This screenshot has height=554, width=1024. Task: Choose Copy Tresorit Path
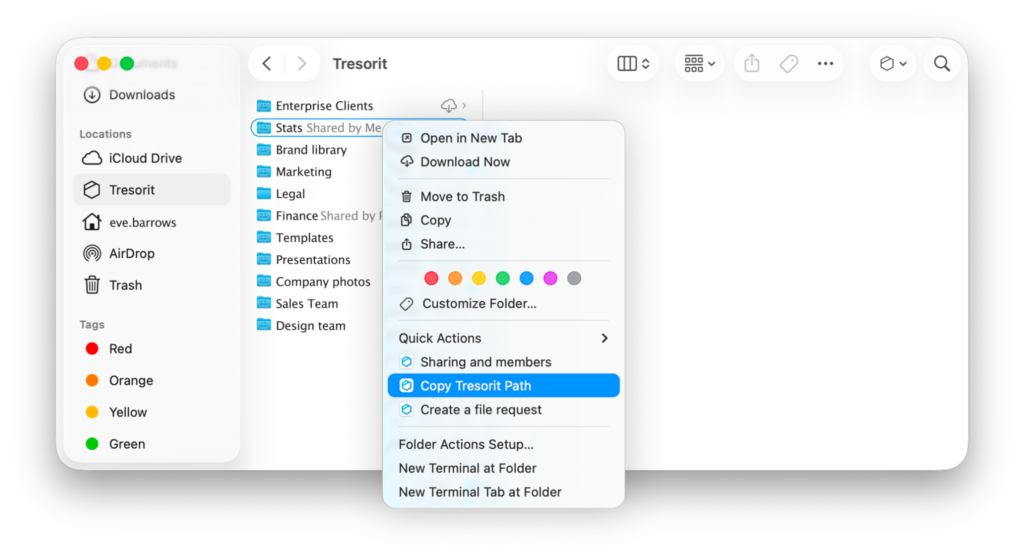coord(504,385)
